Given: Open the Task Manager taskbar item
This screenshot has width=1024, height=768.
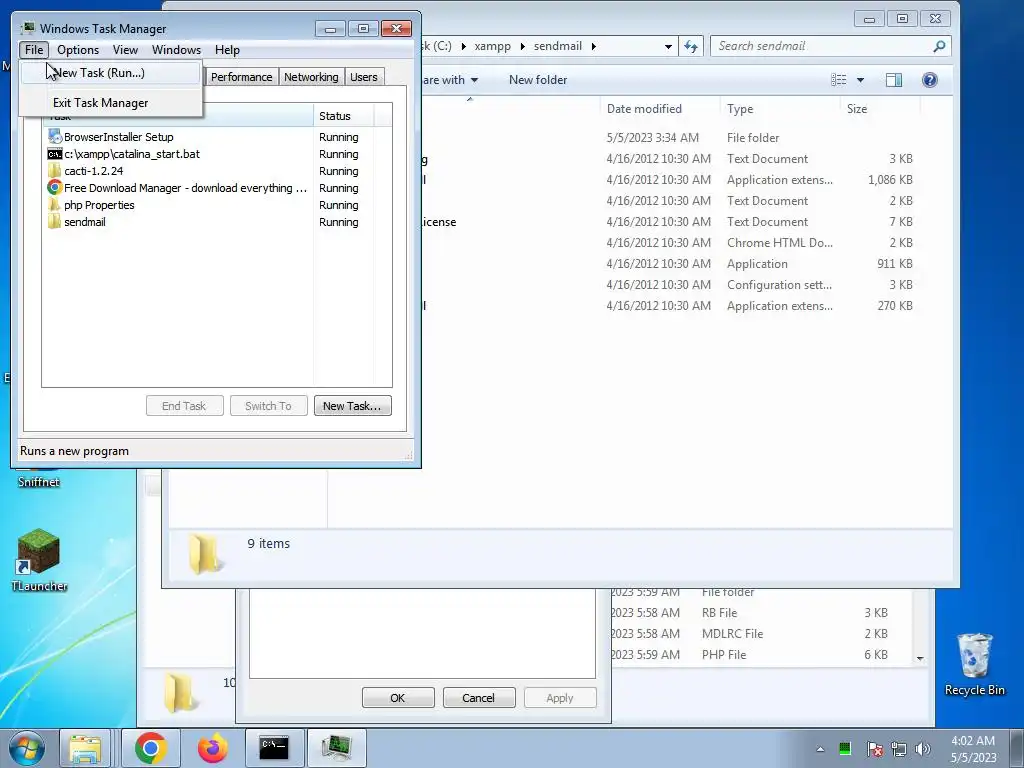Looking at the screenshot, I should coord(336,748).
